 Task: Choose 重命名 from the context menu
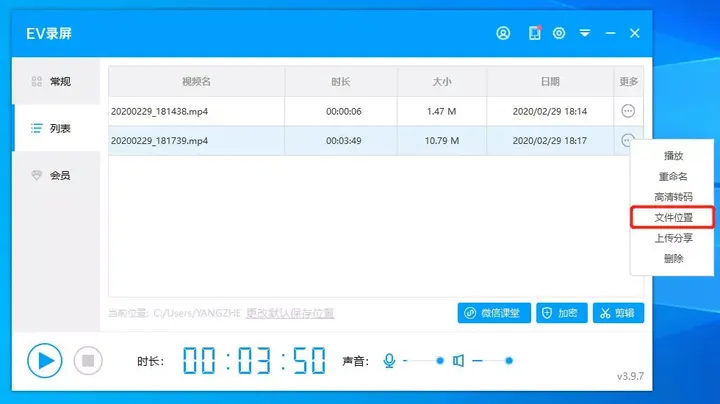(x=673, y=177)
